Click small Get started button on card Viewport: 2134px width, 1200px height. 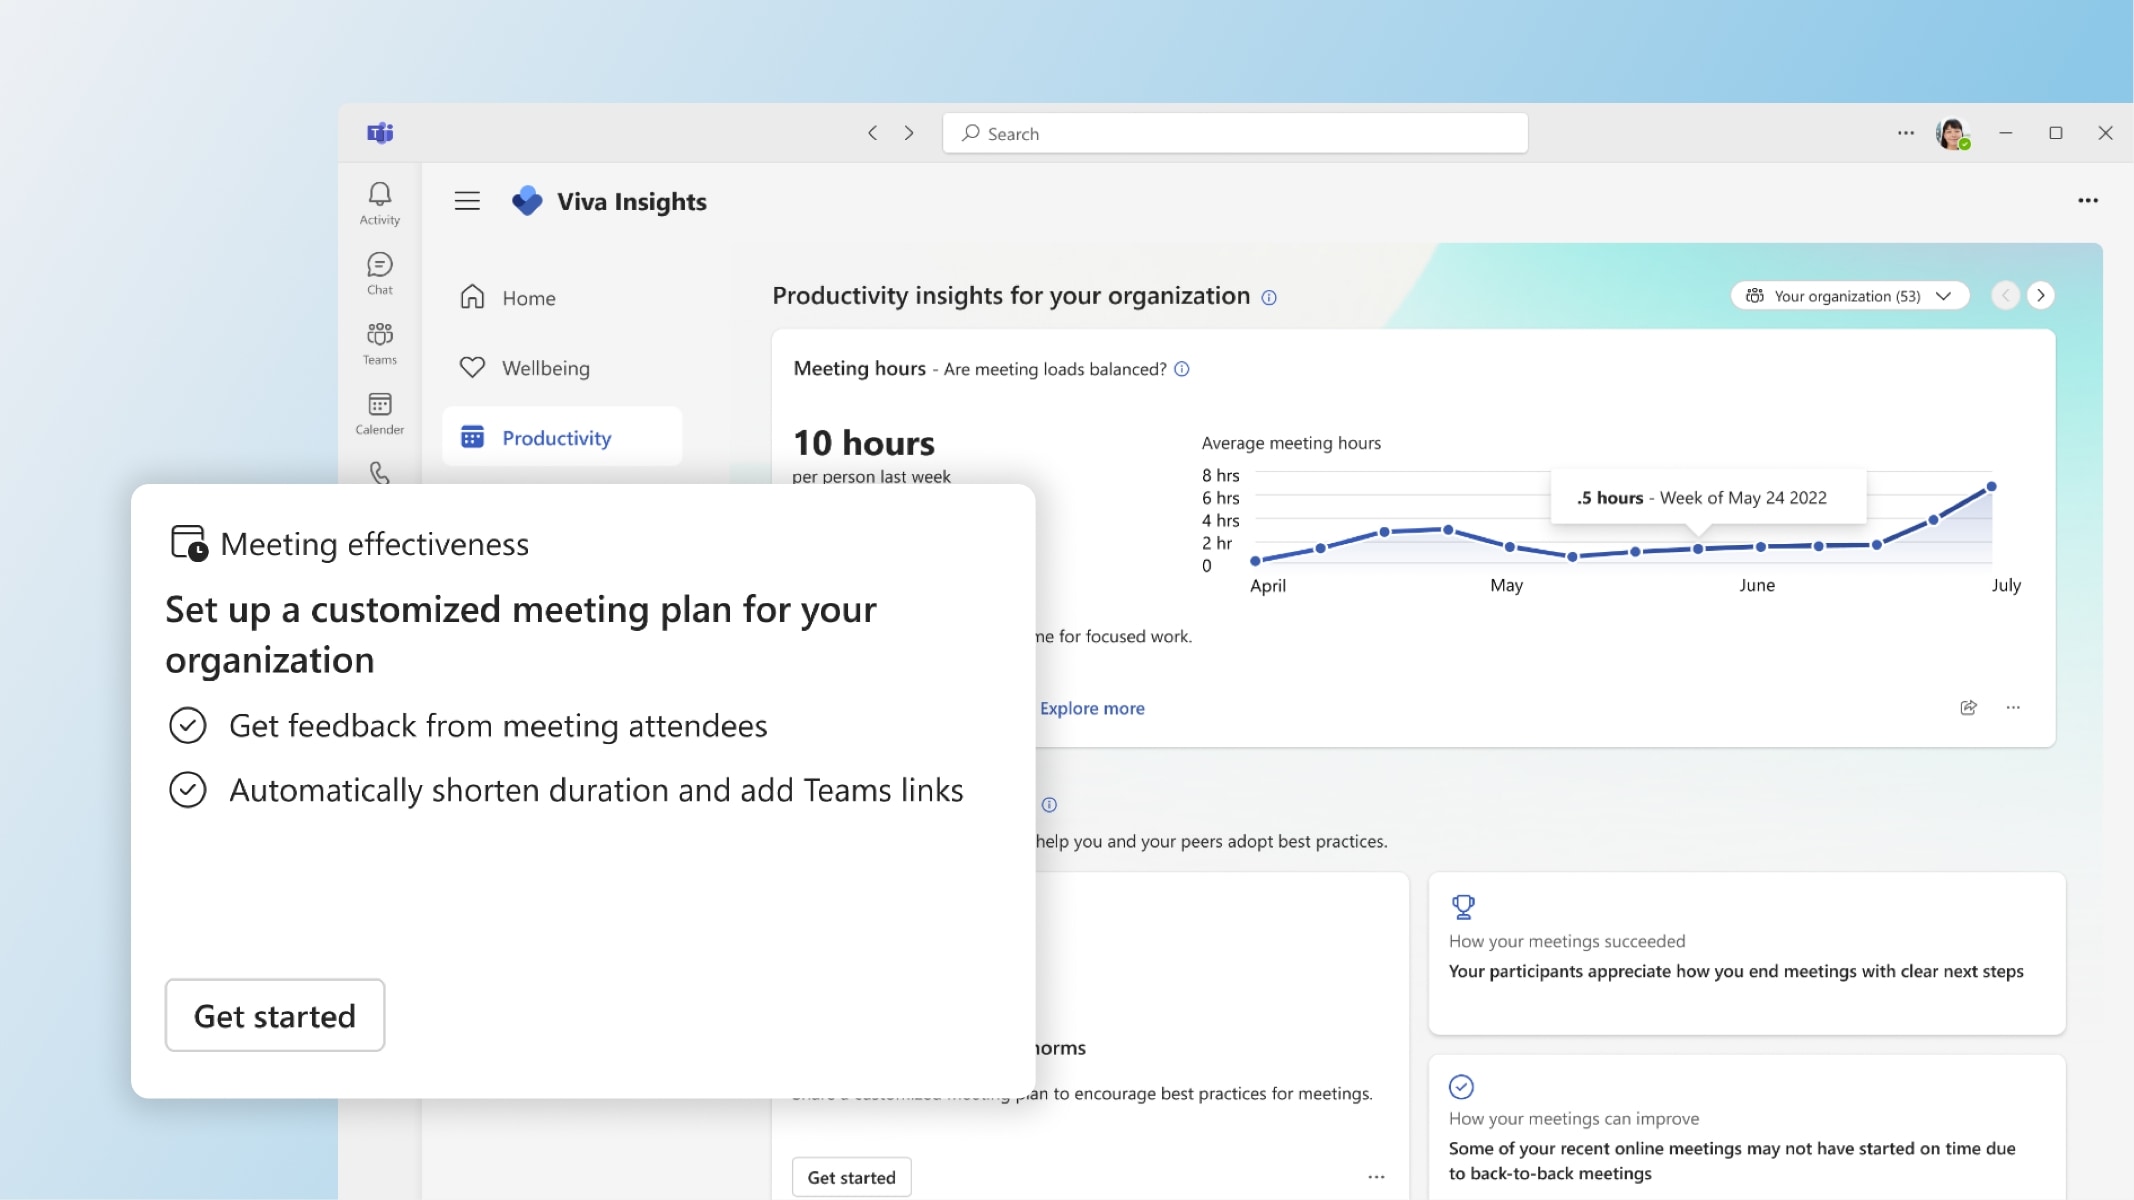pyautogui.click(x=852, y=1177)
